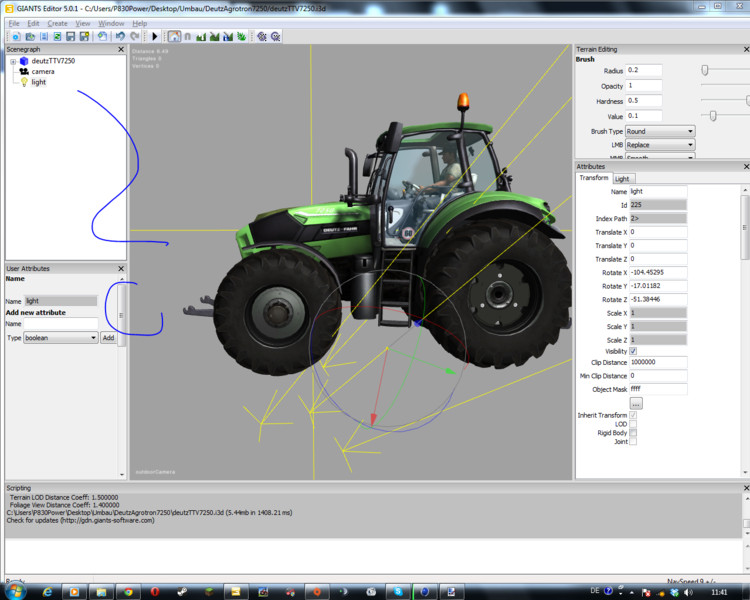
Task: Click the Undo arrow icon
Action: [120, 36]
